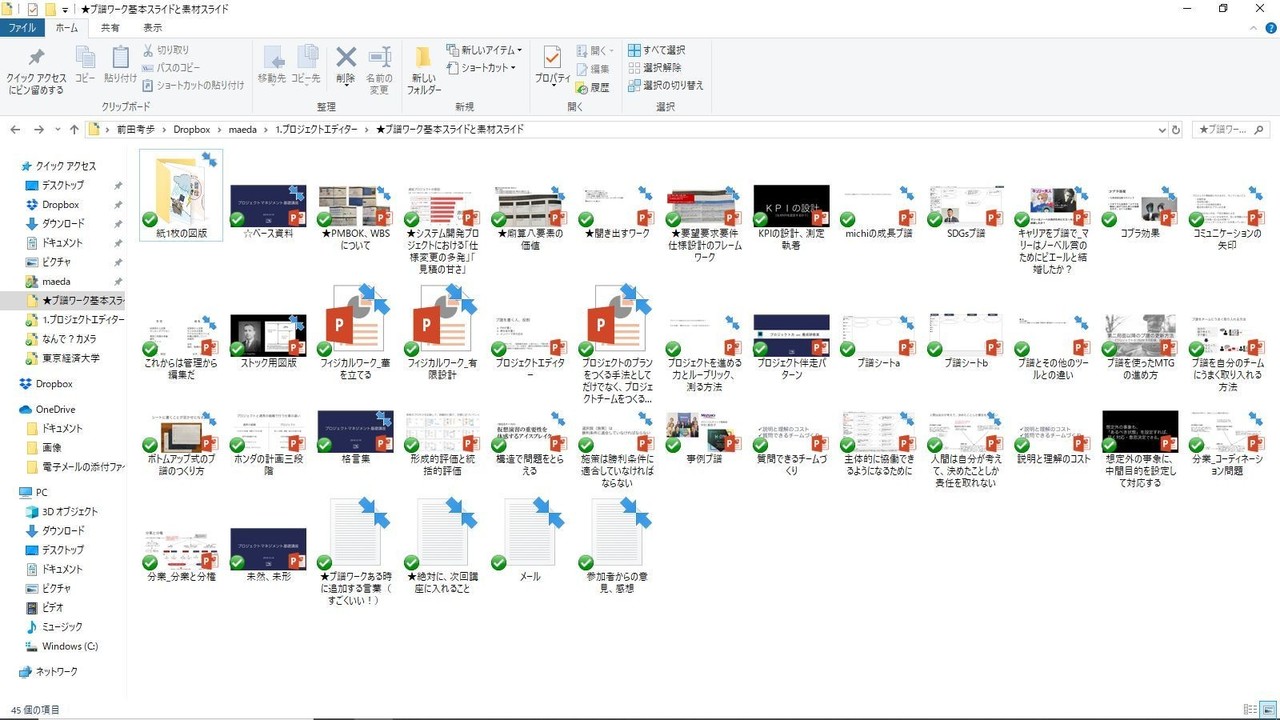
Task: Open the ファイル (File) menu
Action: (21, 28)
